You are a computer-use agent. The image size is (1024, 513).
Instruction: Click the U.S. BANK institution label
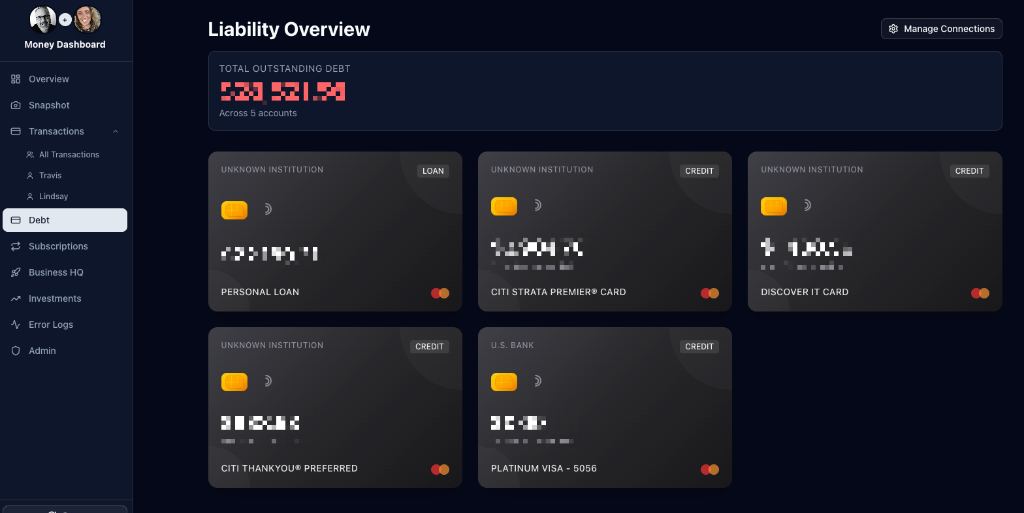point(513,345)
